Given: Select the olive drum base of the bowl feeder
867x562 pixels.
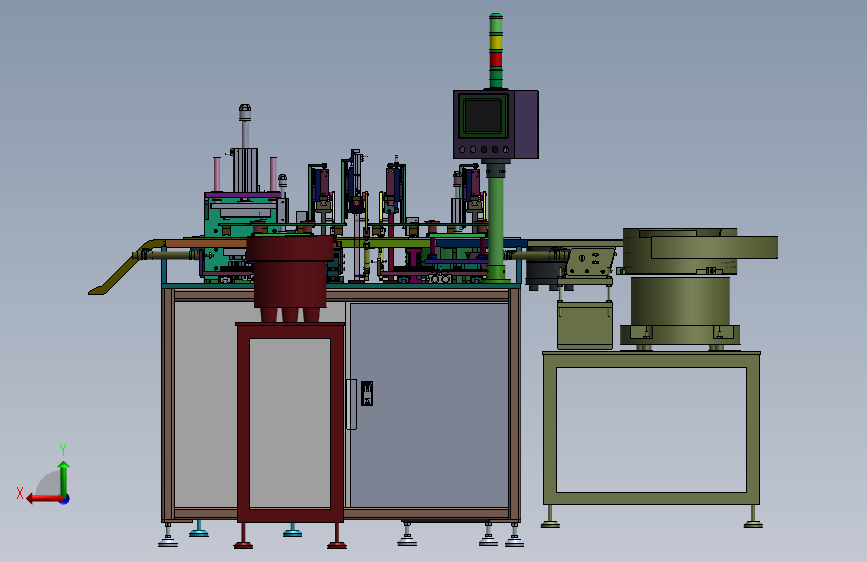Looking at the screenshot, I should click(680, 301).
